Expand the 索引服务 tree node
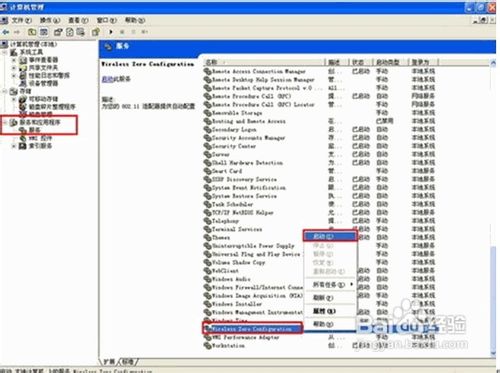The width and height of the screenshot is (500, 373). pos(14,146)
